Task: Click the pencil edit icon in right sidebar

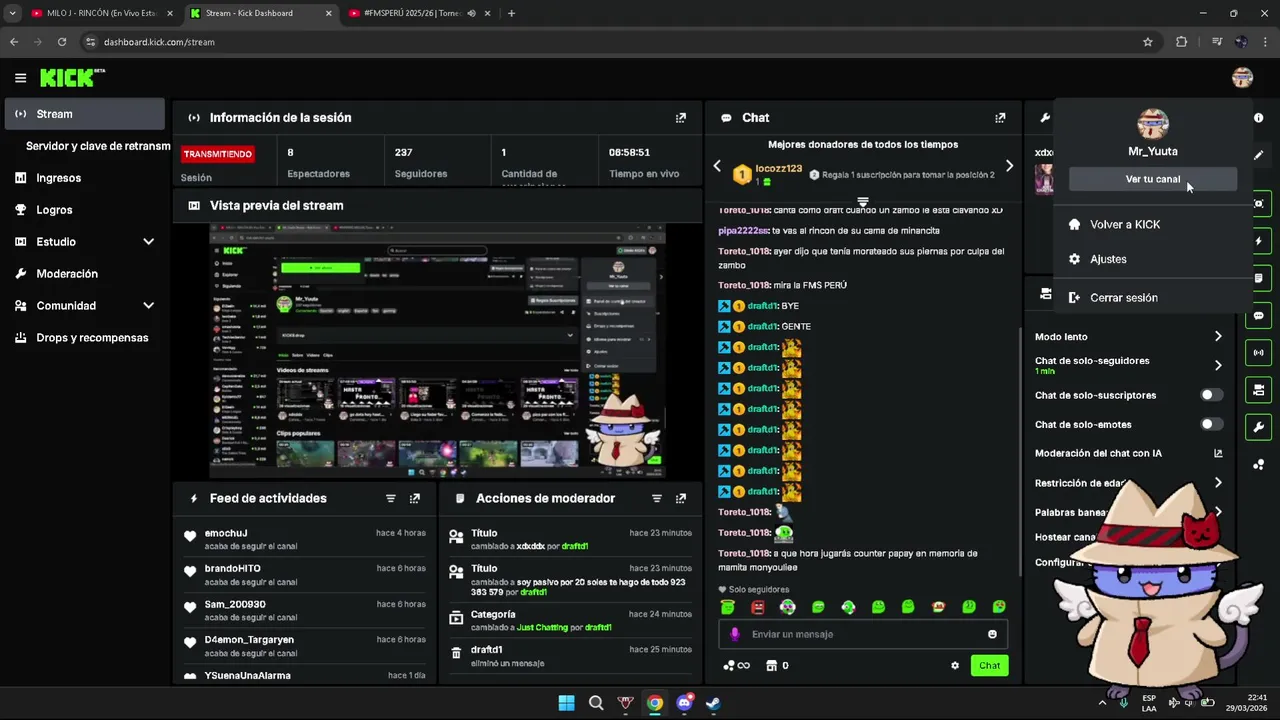Action: [1258, 155]
